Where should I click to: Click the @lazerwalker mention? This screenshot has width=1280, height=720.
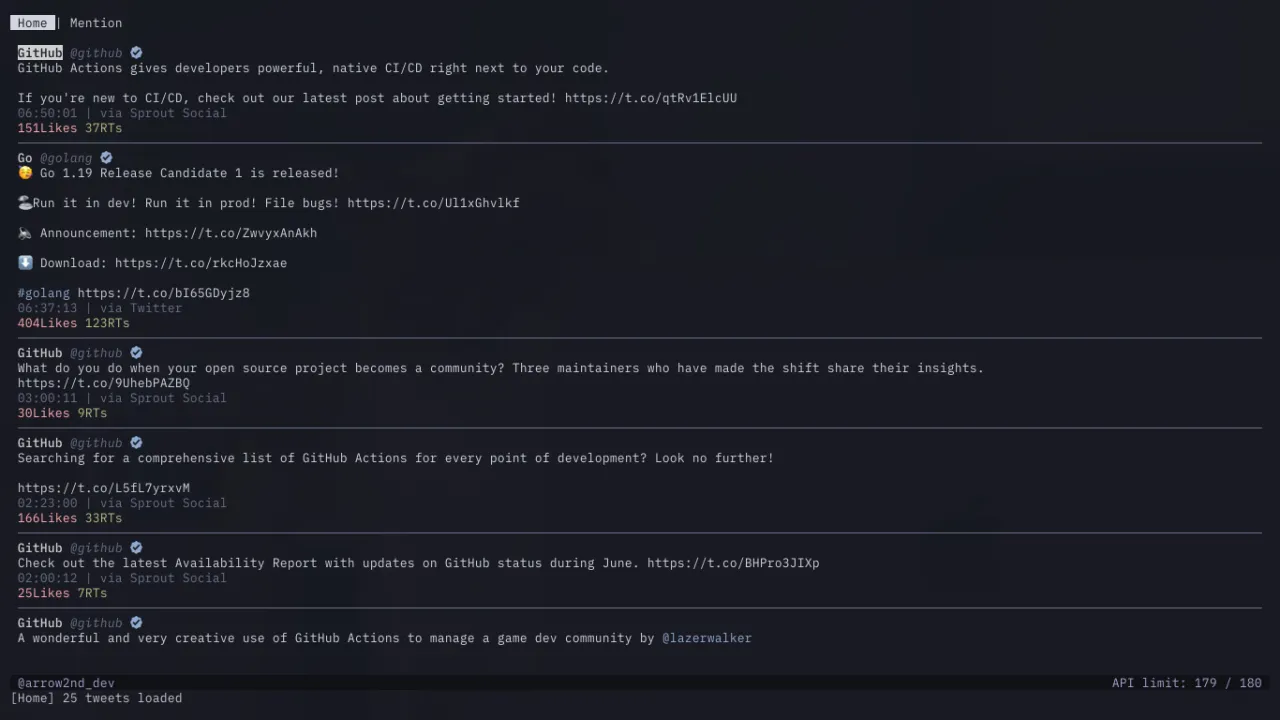pos(707,638)
